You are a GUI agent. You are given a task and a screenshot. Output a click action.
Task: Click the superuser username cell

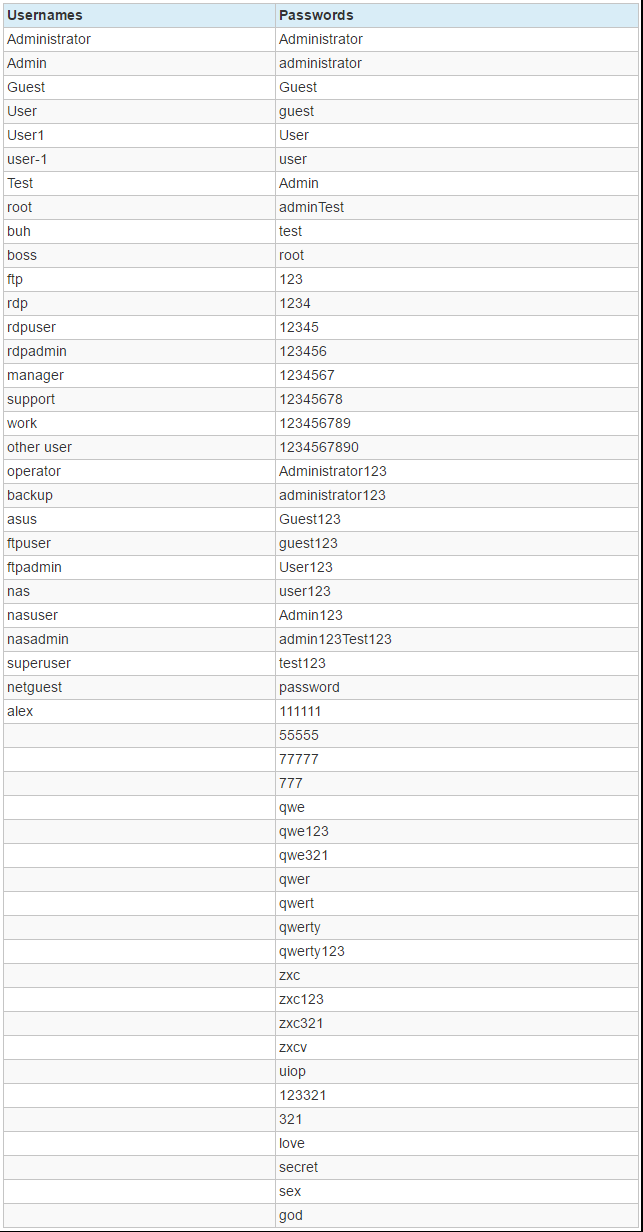coord(39,663)
